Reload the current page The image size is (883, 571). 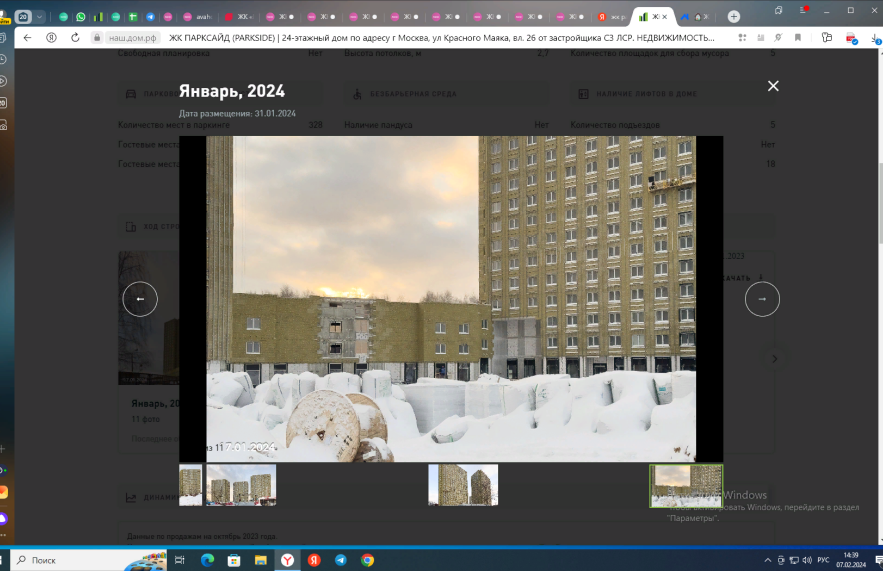tap(75, 38)
